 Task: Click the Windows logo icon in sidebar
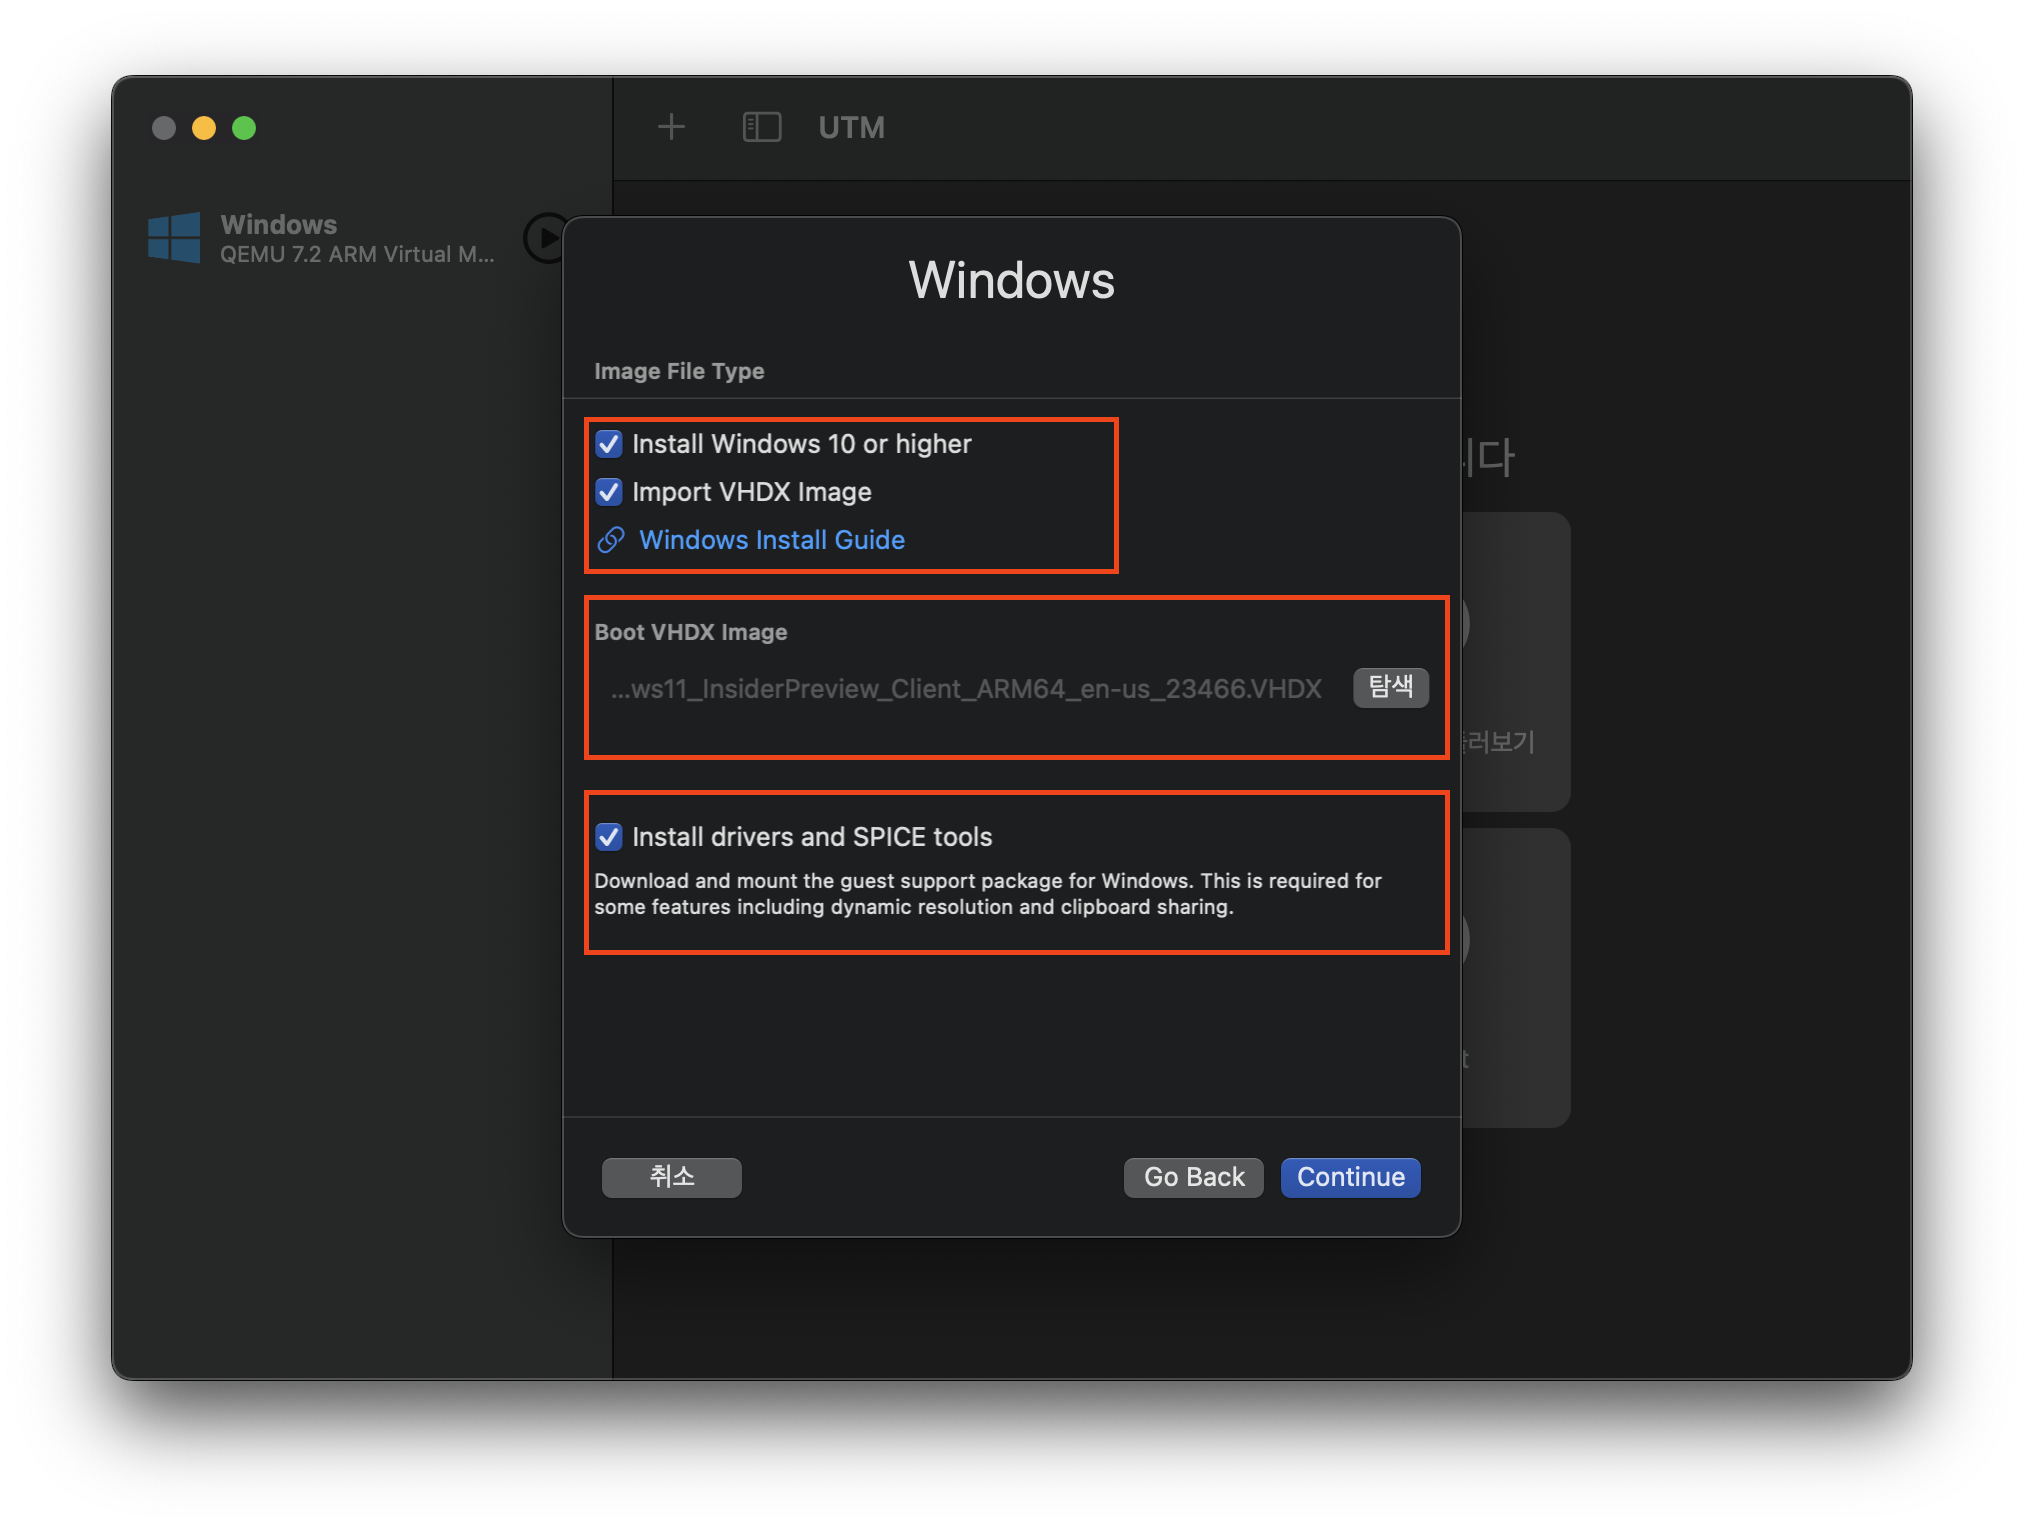coord(174,238)
